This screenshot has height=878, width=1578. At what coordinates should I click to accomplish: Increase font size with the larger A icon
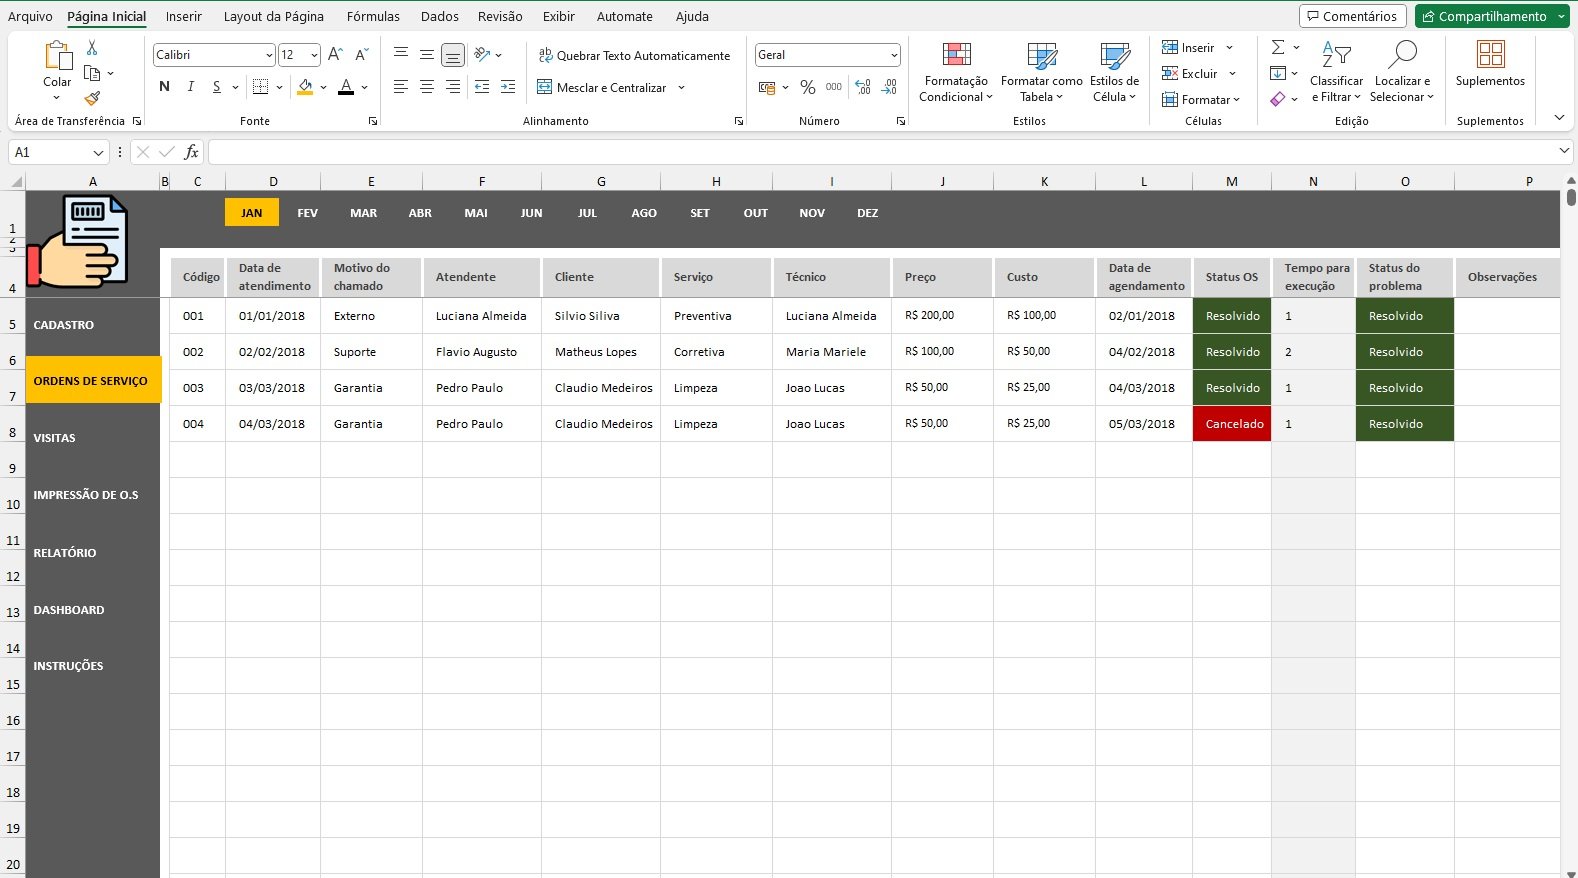coord(335,55)
